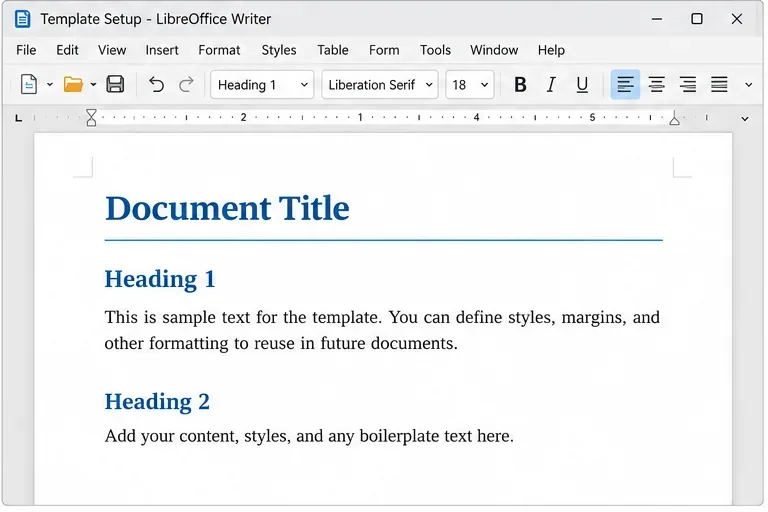Open the Tools menu
Viewport: 768px width, 512px height.
(x=435, y=50)
